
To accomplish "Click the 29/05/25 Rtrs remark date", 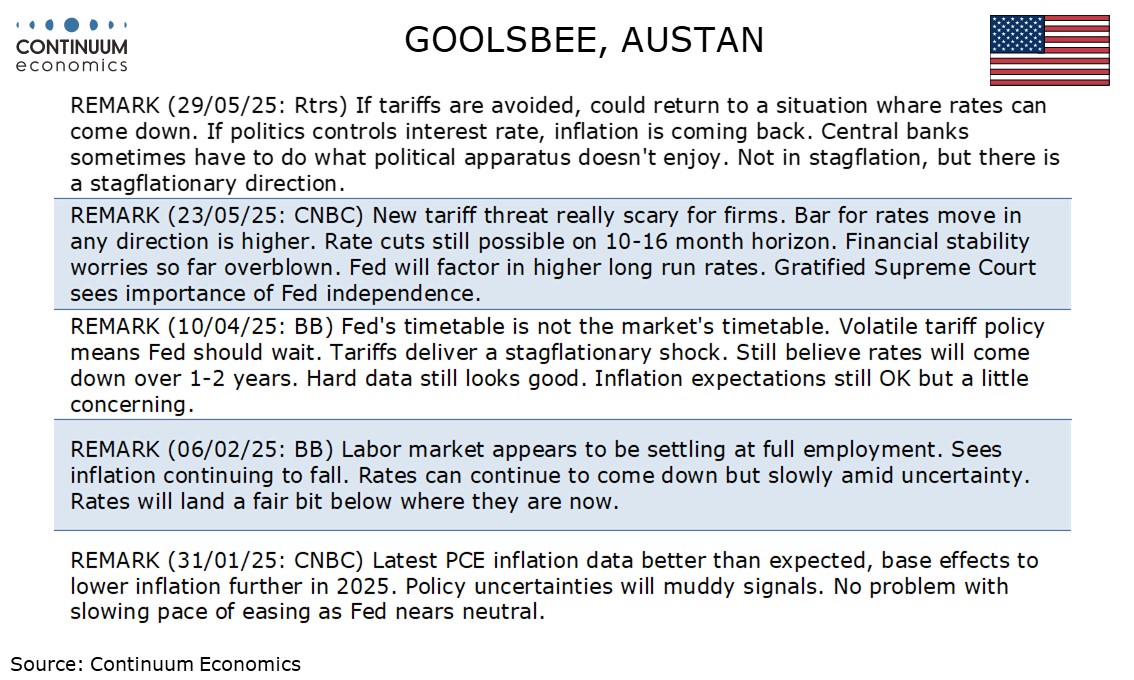I will (259, 106).
